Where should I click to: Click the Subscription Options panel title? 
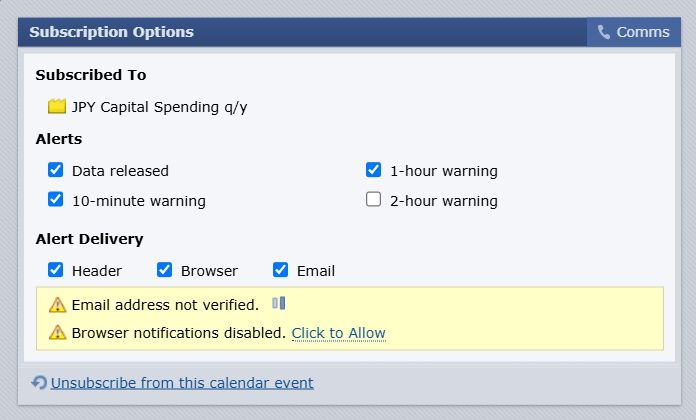coord(111,32)
